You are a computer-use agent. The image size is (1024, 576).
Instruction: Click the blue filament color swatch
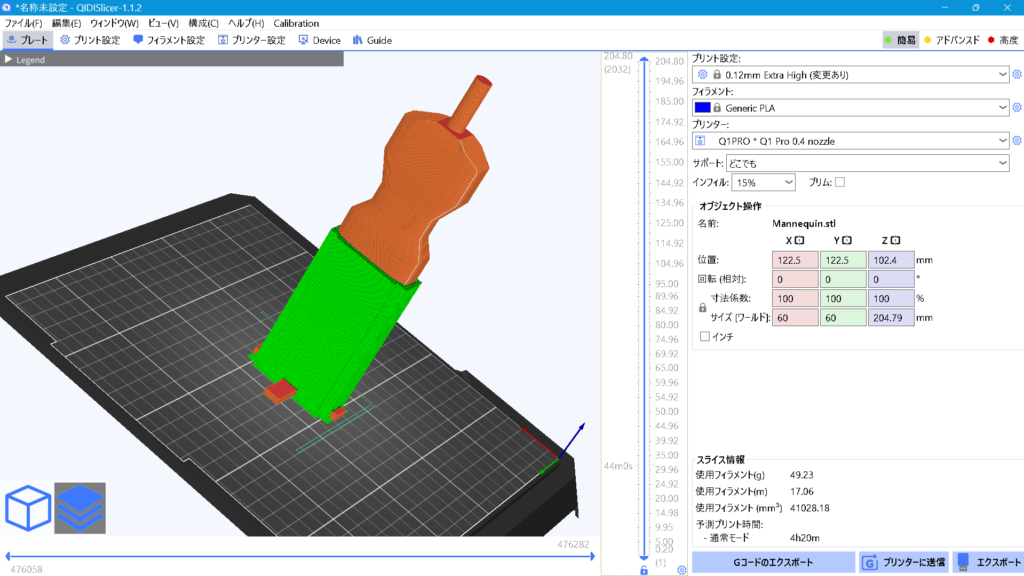(x=702, y=107)
